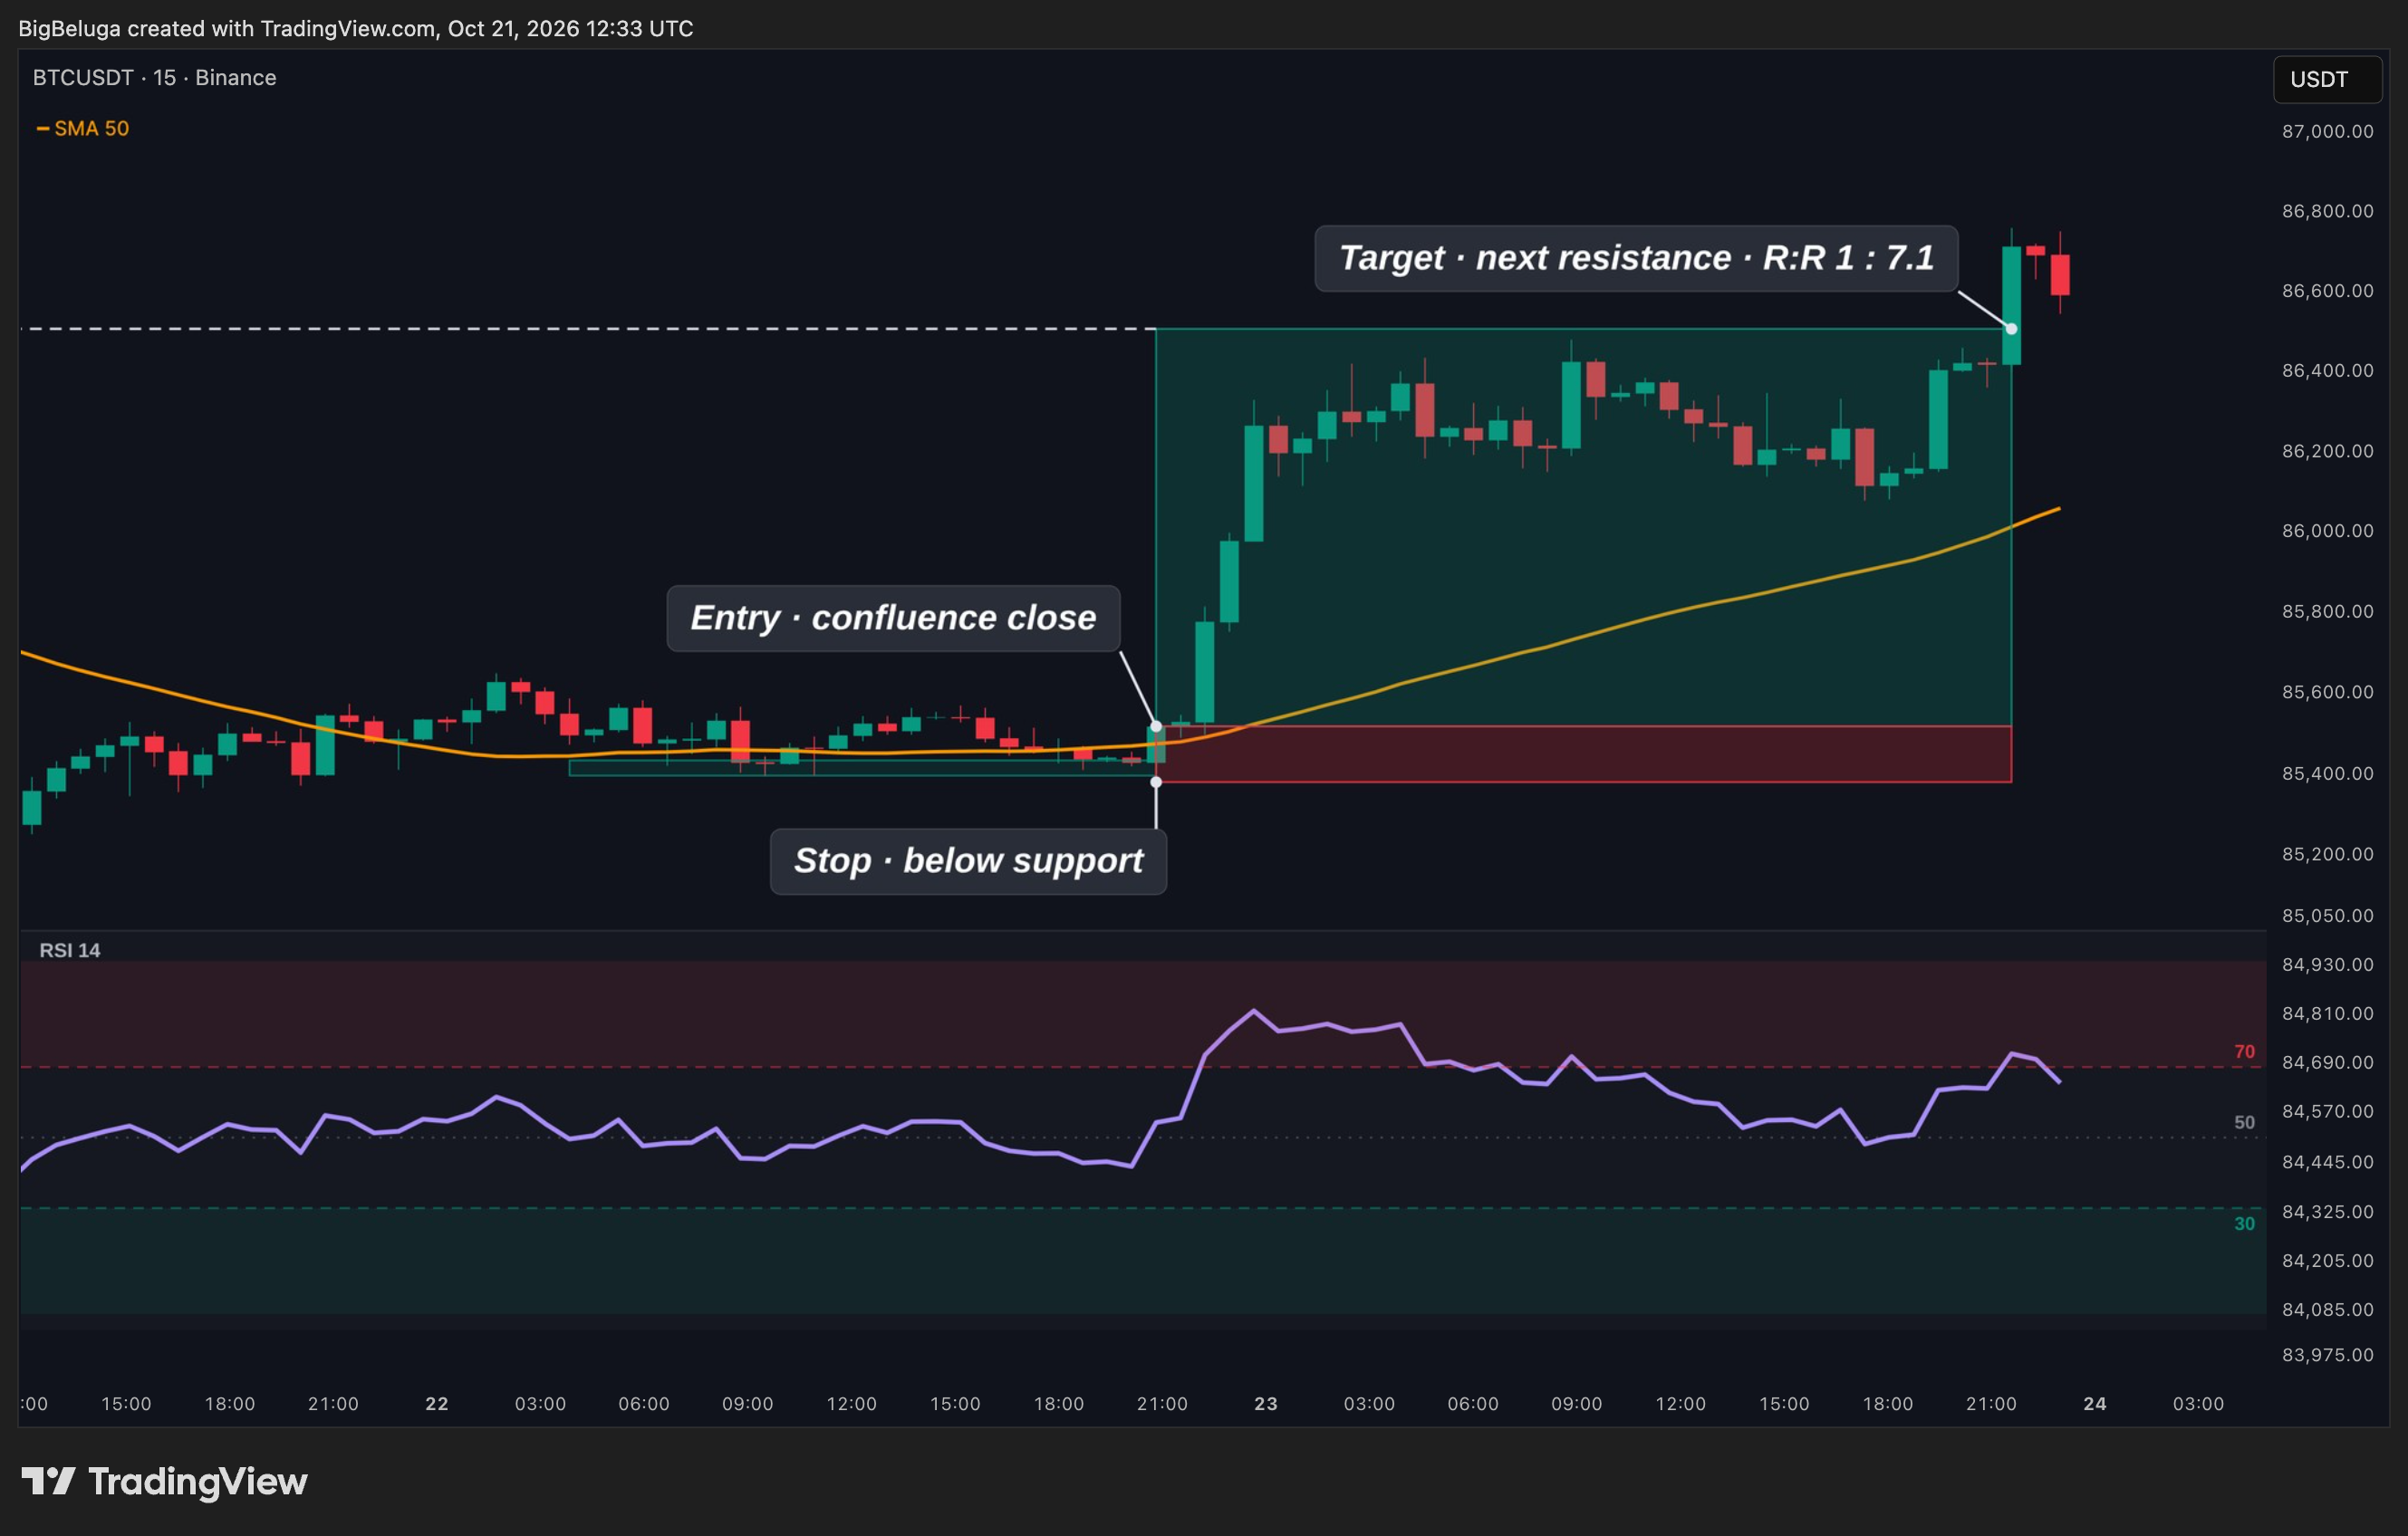Click the USDT currency button
This screenshot has width=2408, height=1536.
[x=2327, y=80]
